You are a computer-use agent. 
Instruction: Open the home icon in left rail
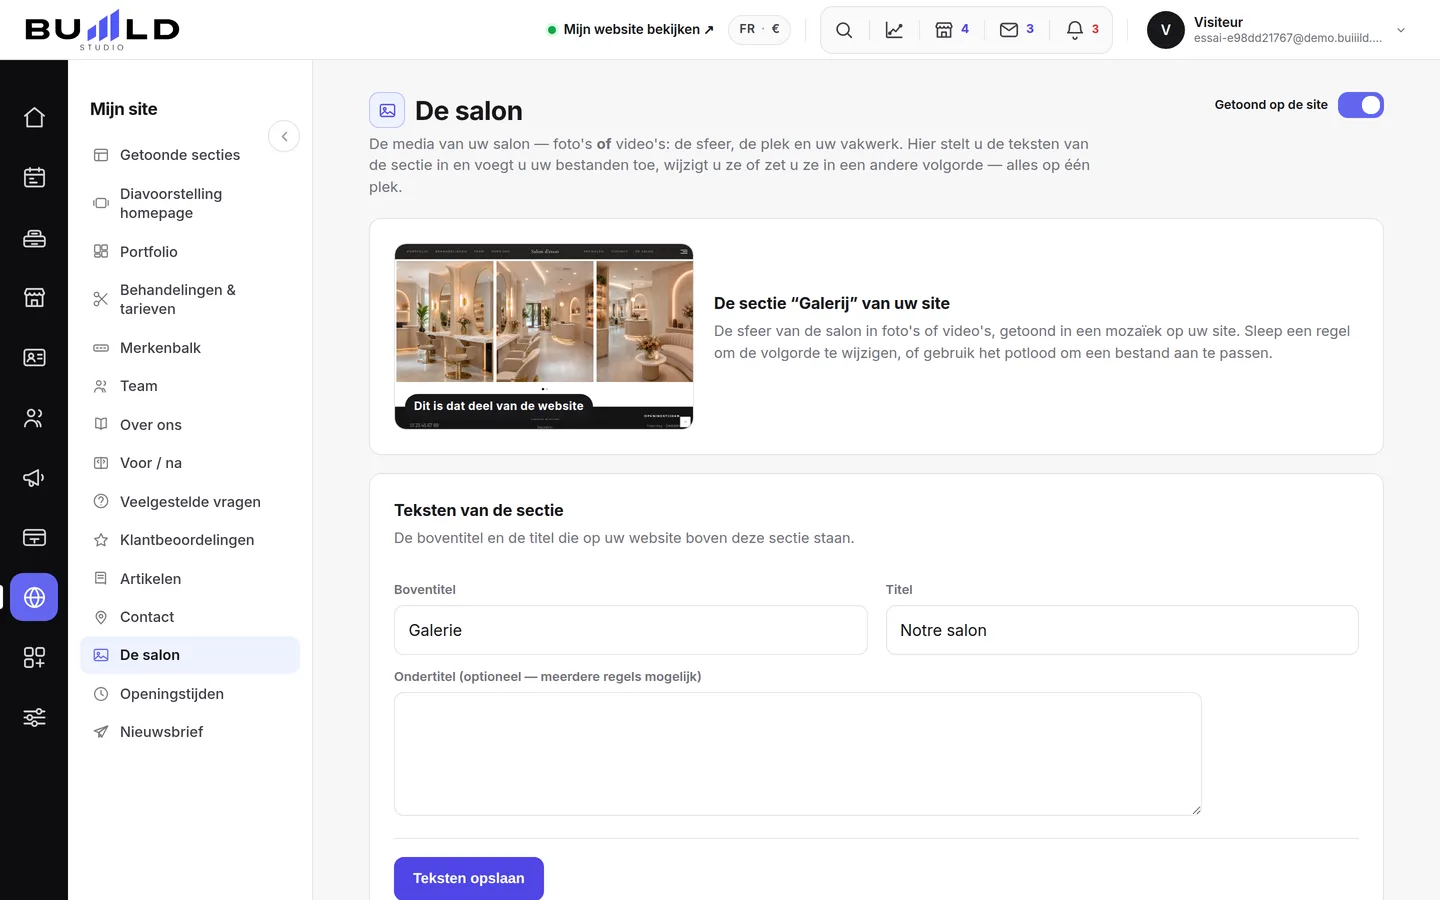coord(34,118)
